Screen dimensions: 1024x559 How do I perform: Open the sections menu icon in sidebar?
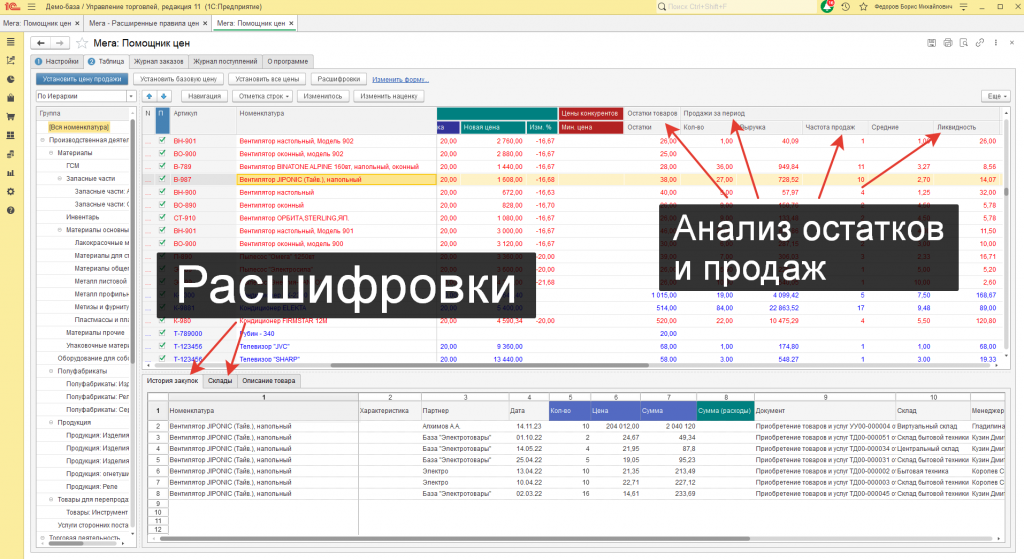coord(10,42)
